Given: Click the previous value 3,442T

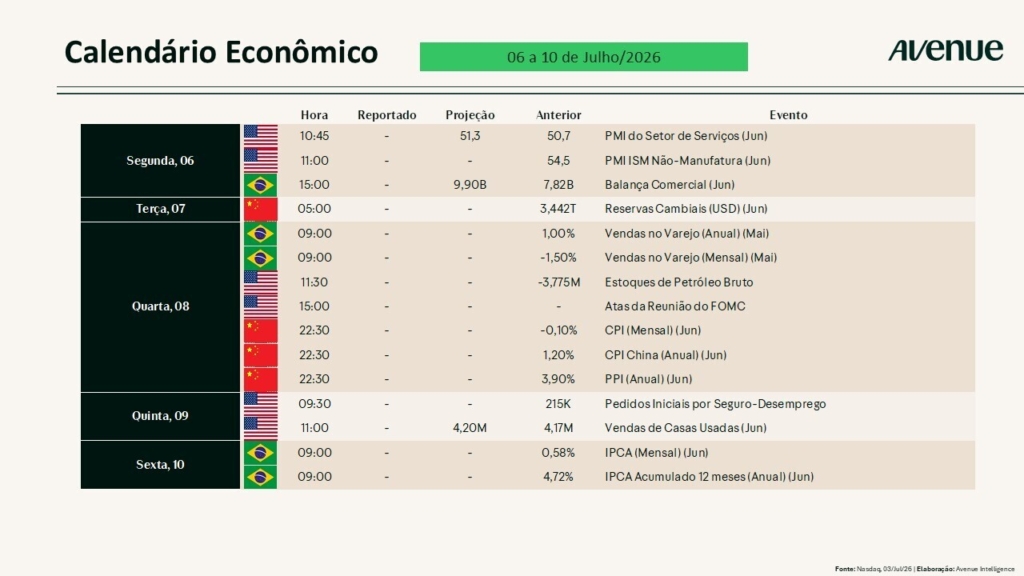Looking at the screenshot, I should (558, 209).
